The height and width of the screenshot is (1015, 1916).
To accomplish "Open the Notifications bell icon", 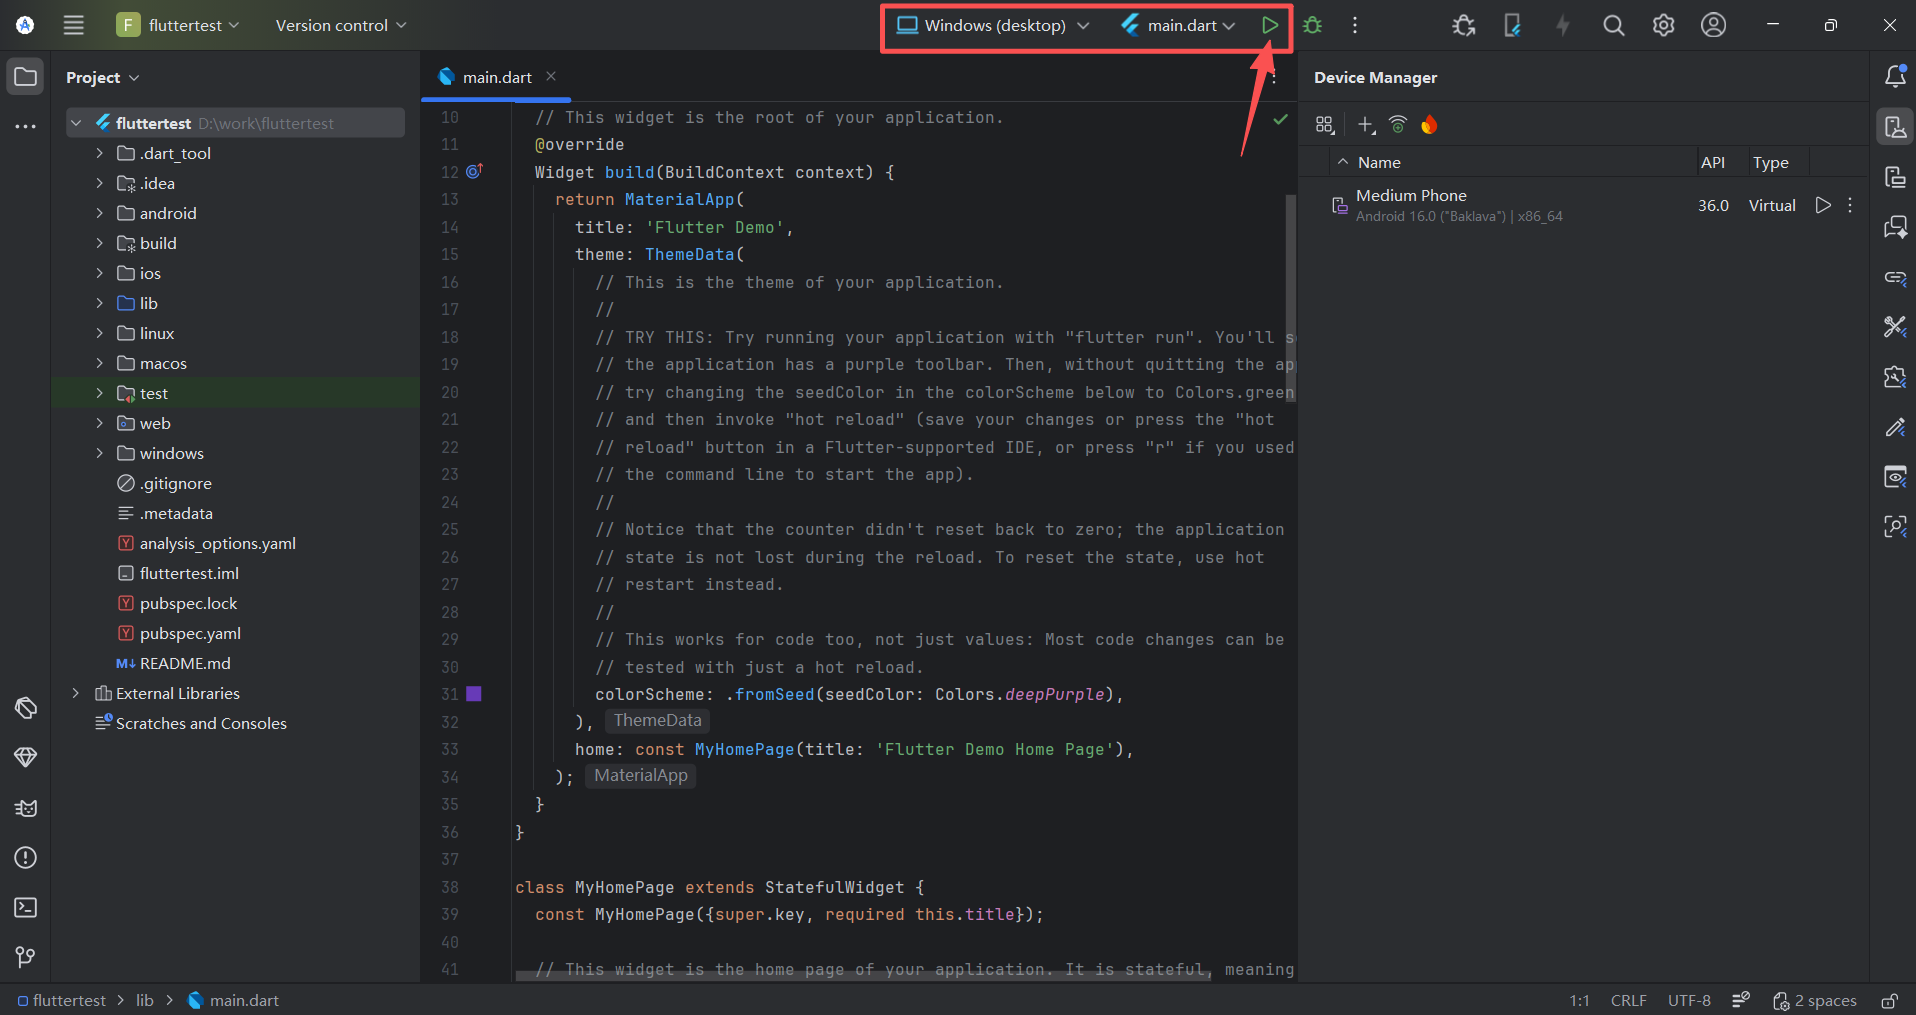I will point(1895,76).
